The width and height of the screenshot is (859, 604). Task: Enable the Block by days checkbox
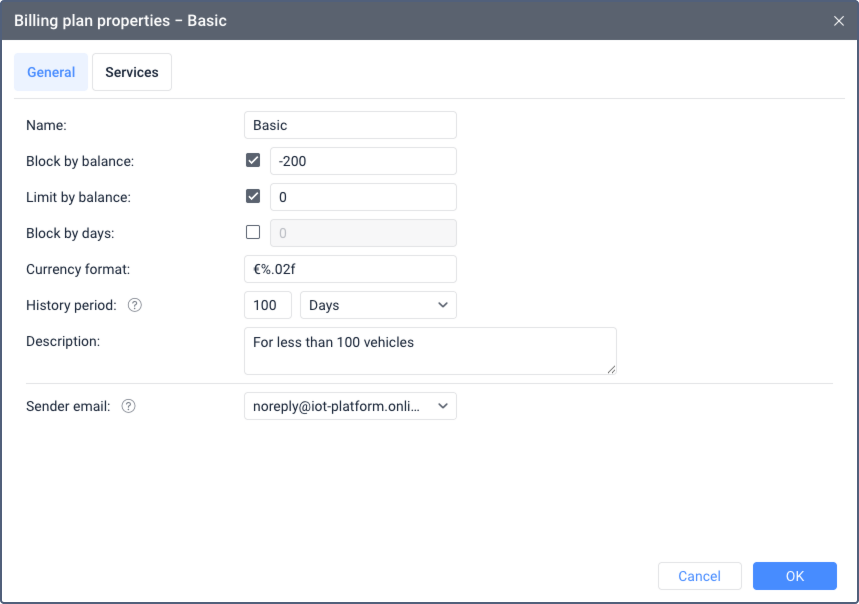[x=253, y=232]
